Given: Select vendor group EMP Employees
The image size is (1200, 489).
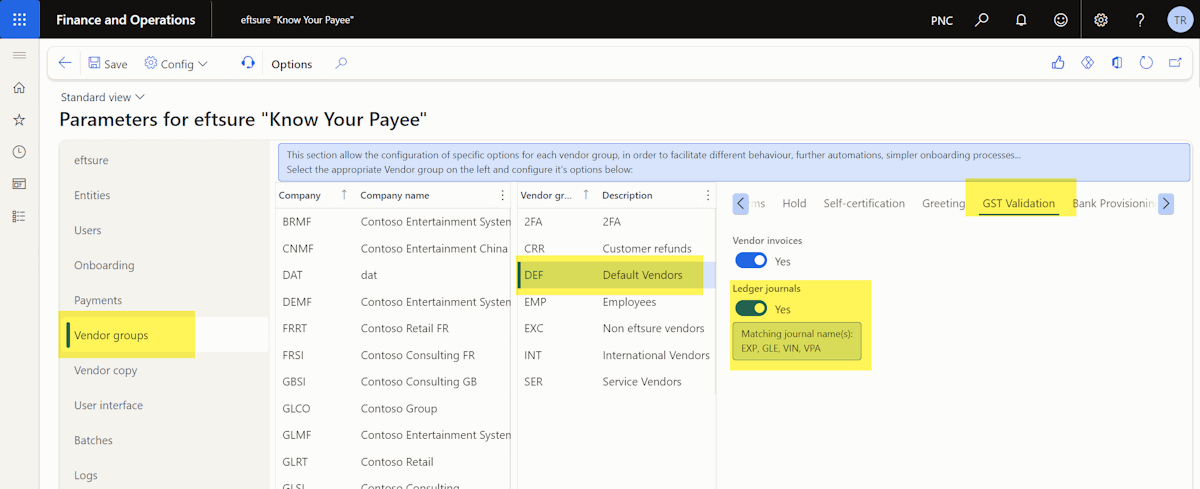Looking at the screenshot, I should (x=618, y=302).
